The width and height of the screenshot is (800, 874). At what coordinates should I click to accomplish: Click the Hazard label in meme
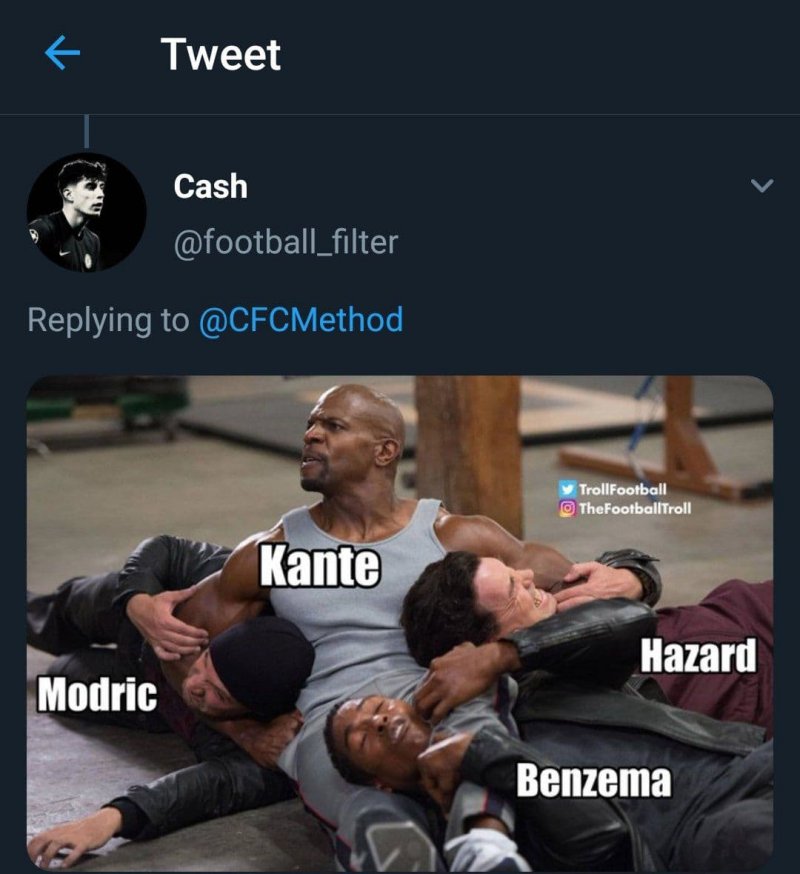coord(698,657)
